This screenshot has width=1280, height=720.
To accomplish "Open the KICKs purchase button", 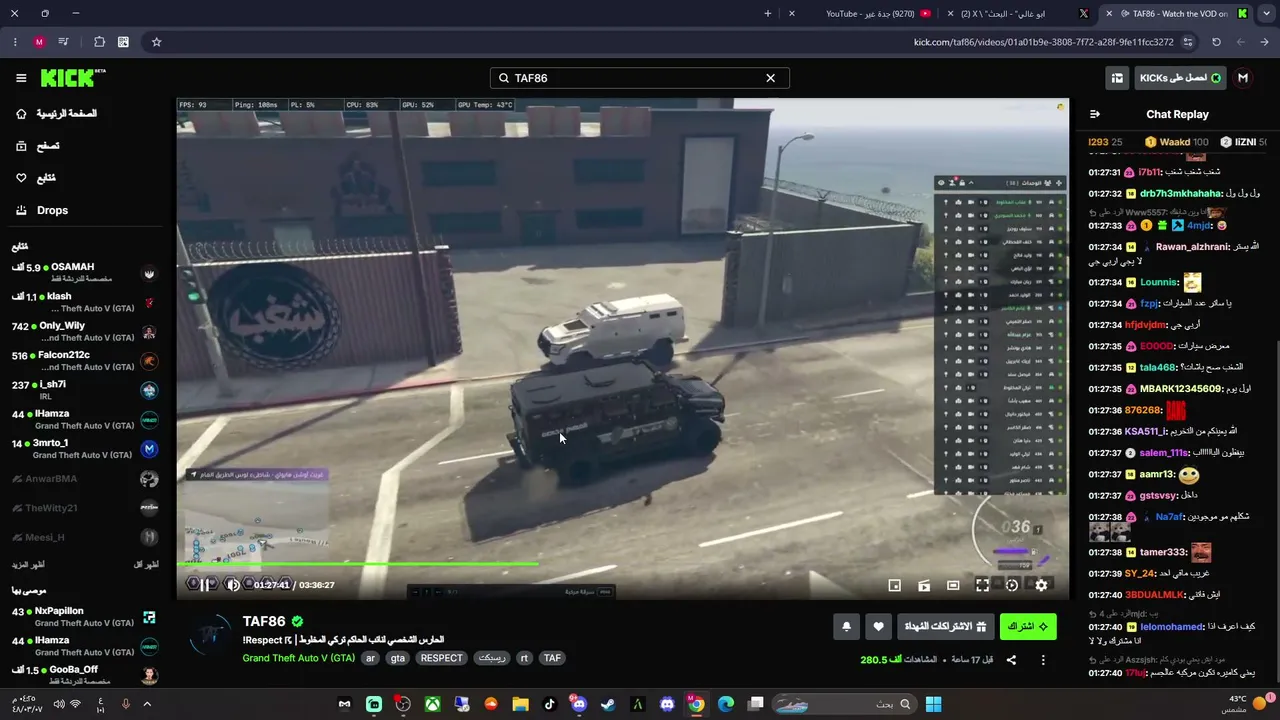I will 1180,78.
